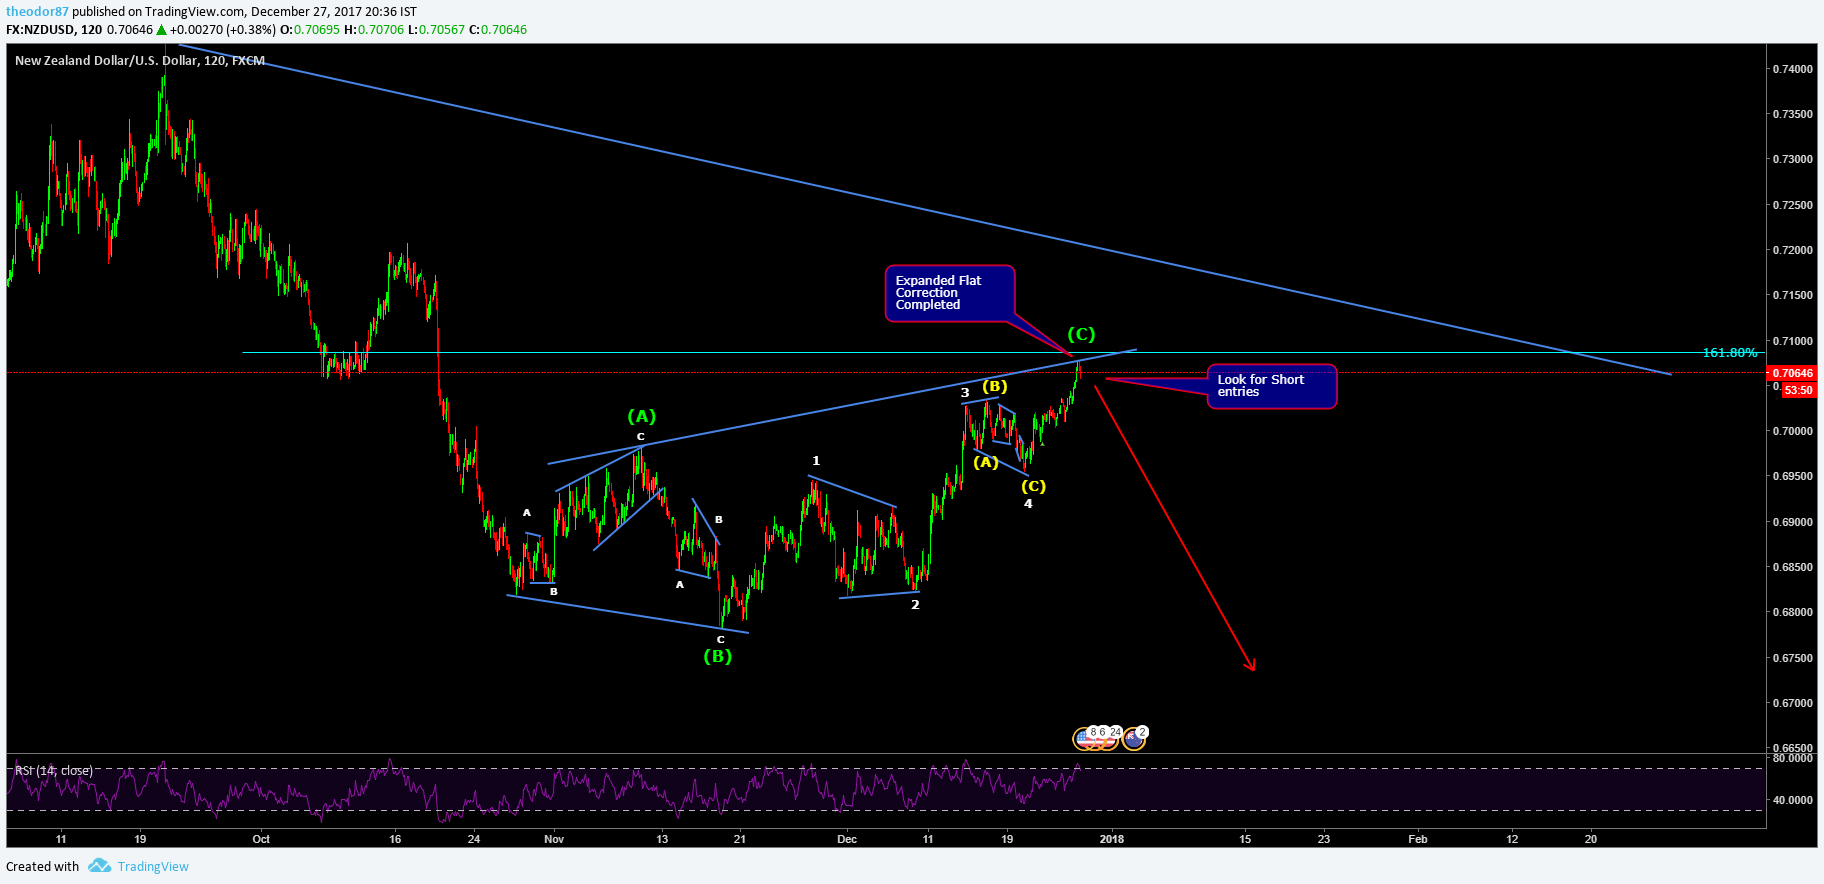Select the 'Expanded Flat Correction Completed' callout

(x=950, y=293)
